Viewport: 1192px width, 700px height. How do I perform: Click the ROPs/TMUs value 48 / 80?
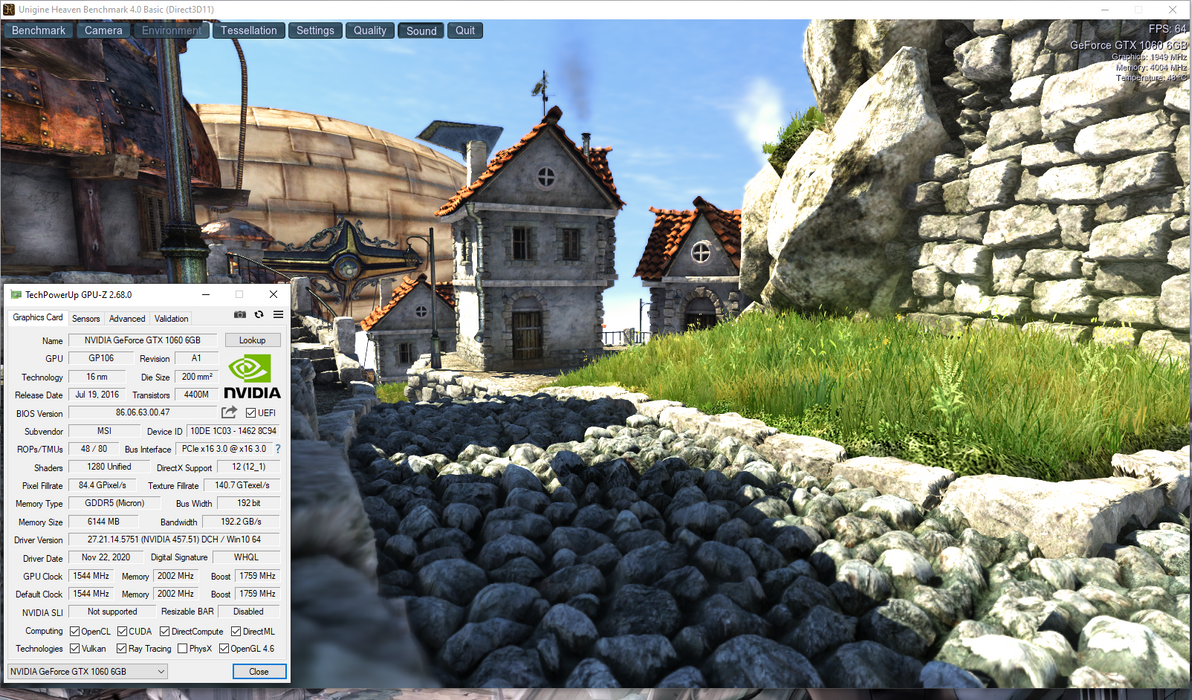point(94,448)
